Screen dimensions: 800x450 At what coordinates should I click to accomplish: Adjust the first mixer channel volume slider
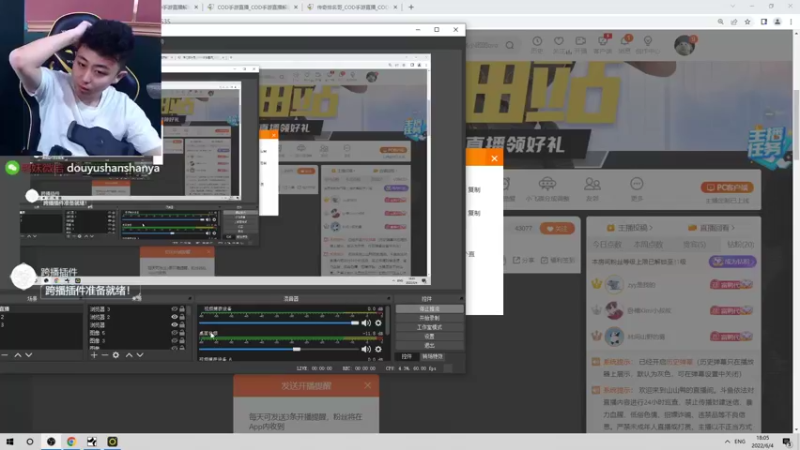point(279,323)
